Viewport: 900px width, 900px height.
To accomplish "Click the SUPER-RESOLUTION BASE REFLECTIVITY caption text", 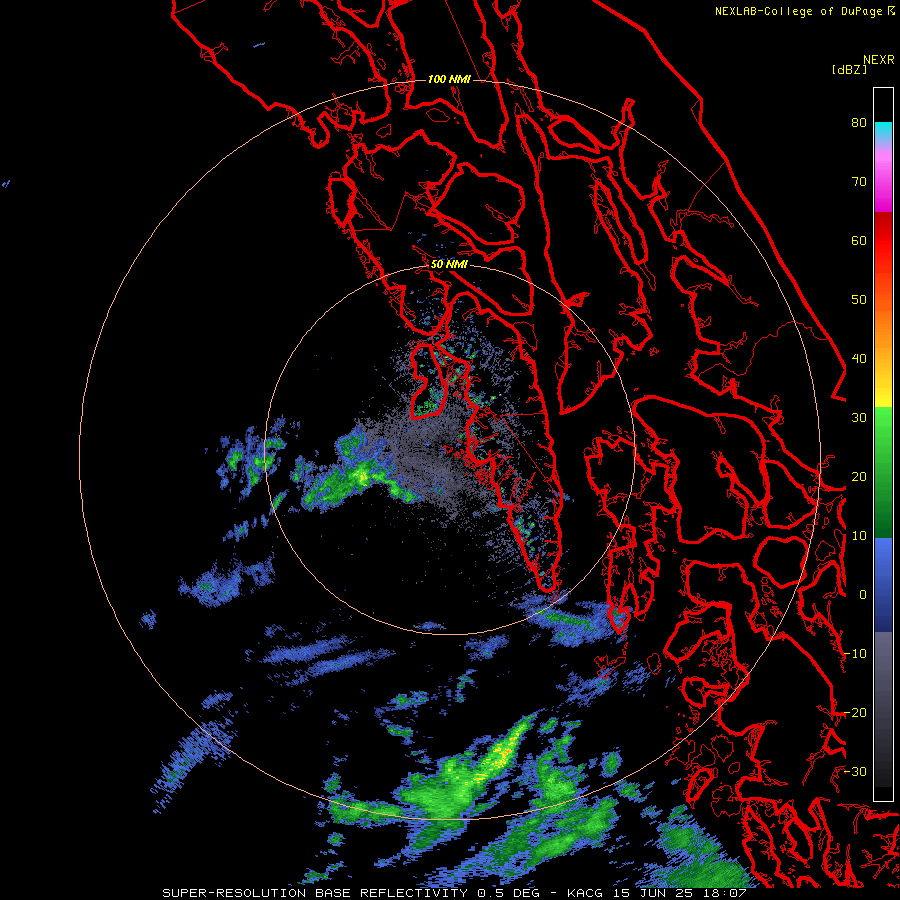I will [314, 893].
